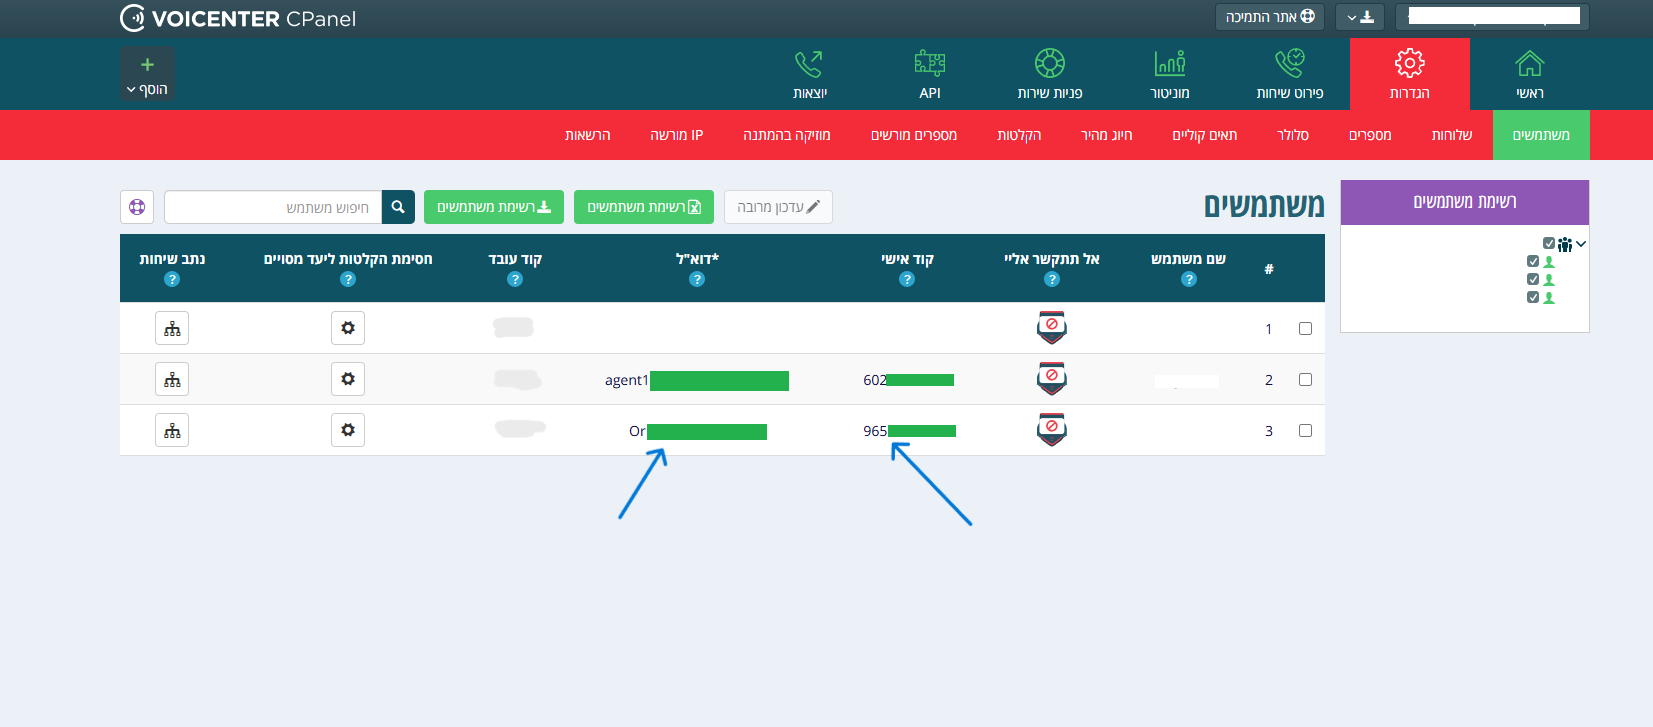The width and height of the screenshot is (1653, 727).
Task: Switch to the הרשאות tab
Action: (x=587, y=135)
